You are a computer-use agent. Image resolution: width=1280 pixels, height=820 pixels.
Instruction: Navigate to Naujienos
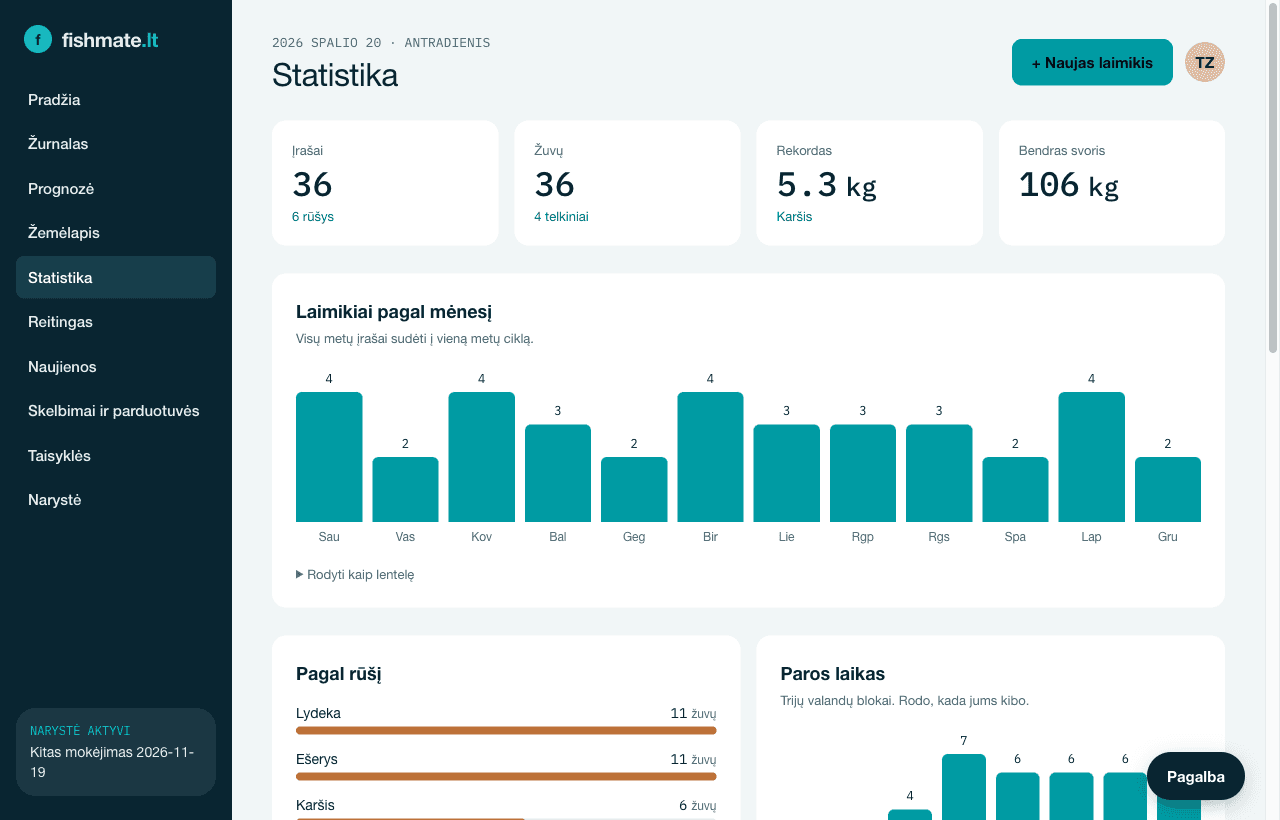point(116,367)
